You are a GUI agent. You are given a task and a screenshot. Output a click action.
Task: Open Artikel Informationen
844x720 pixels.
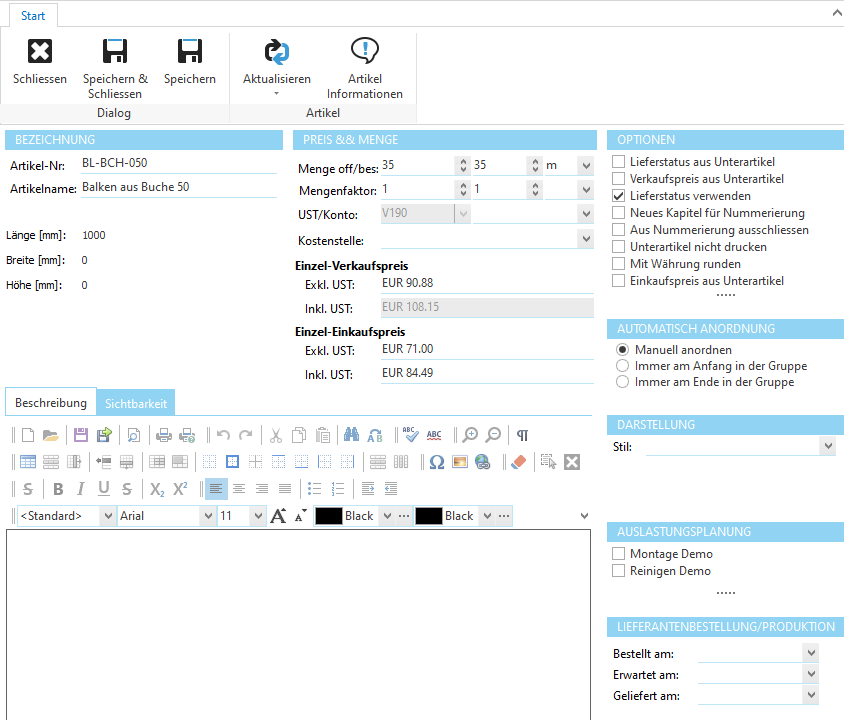pos(365,53)
